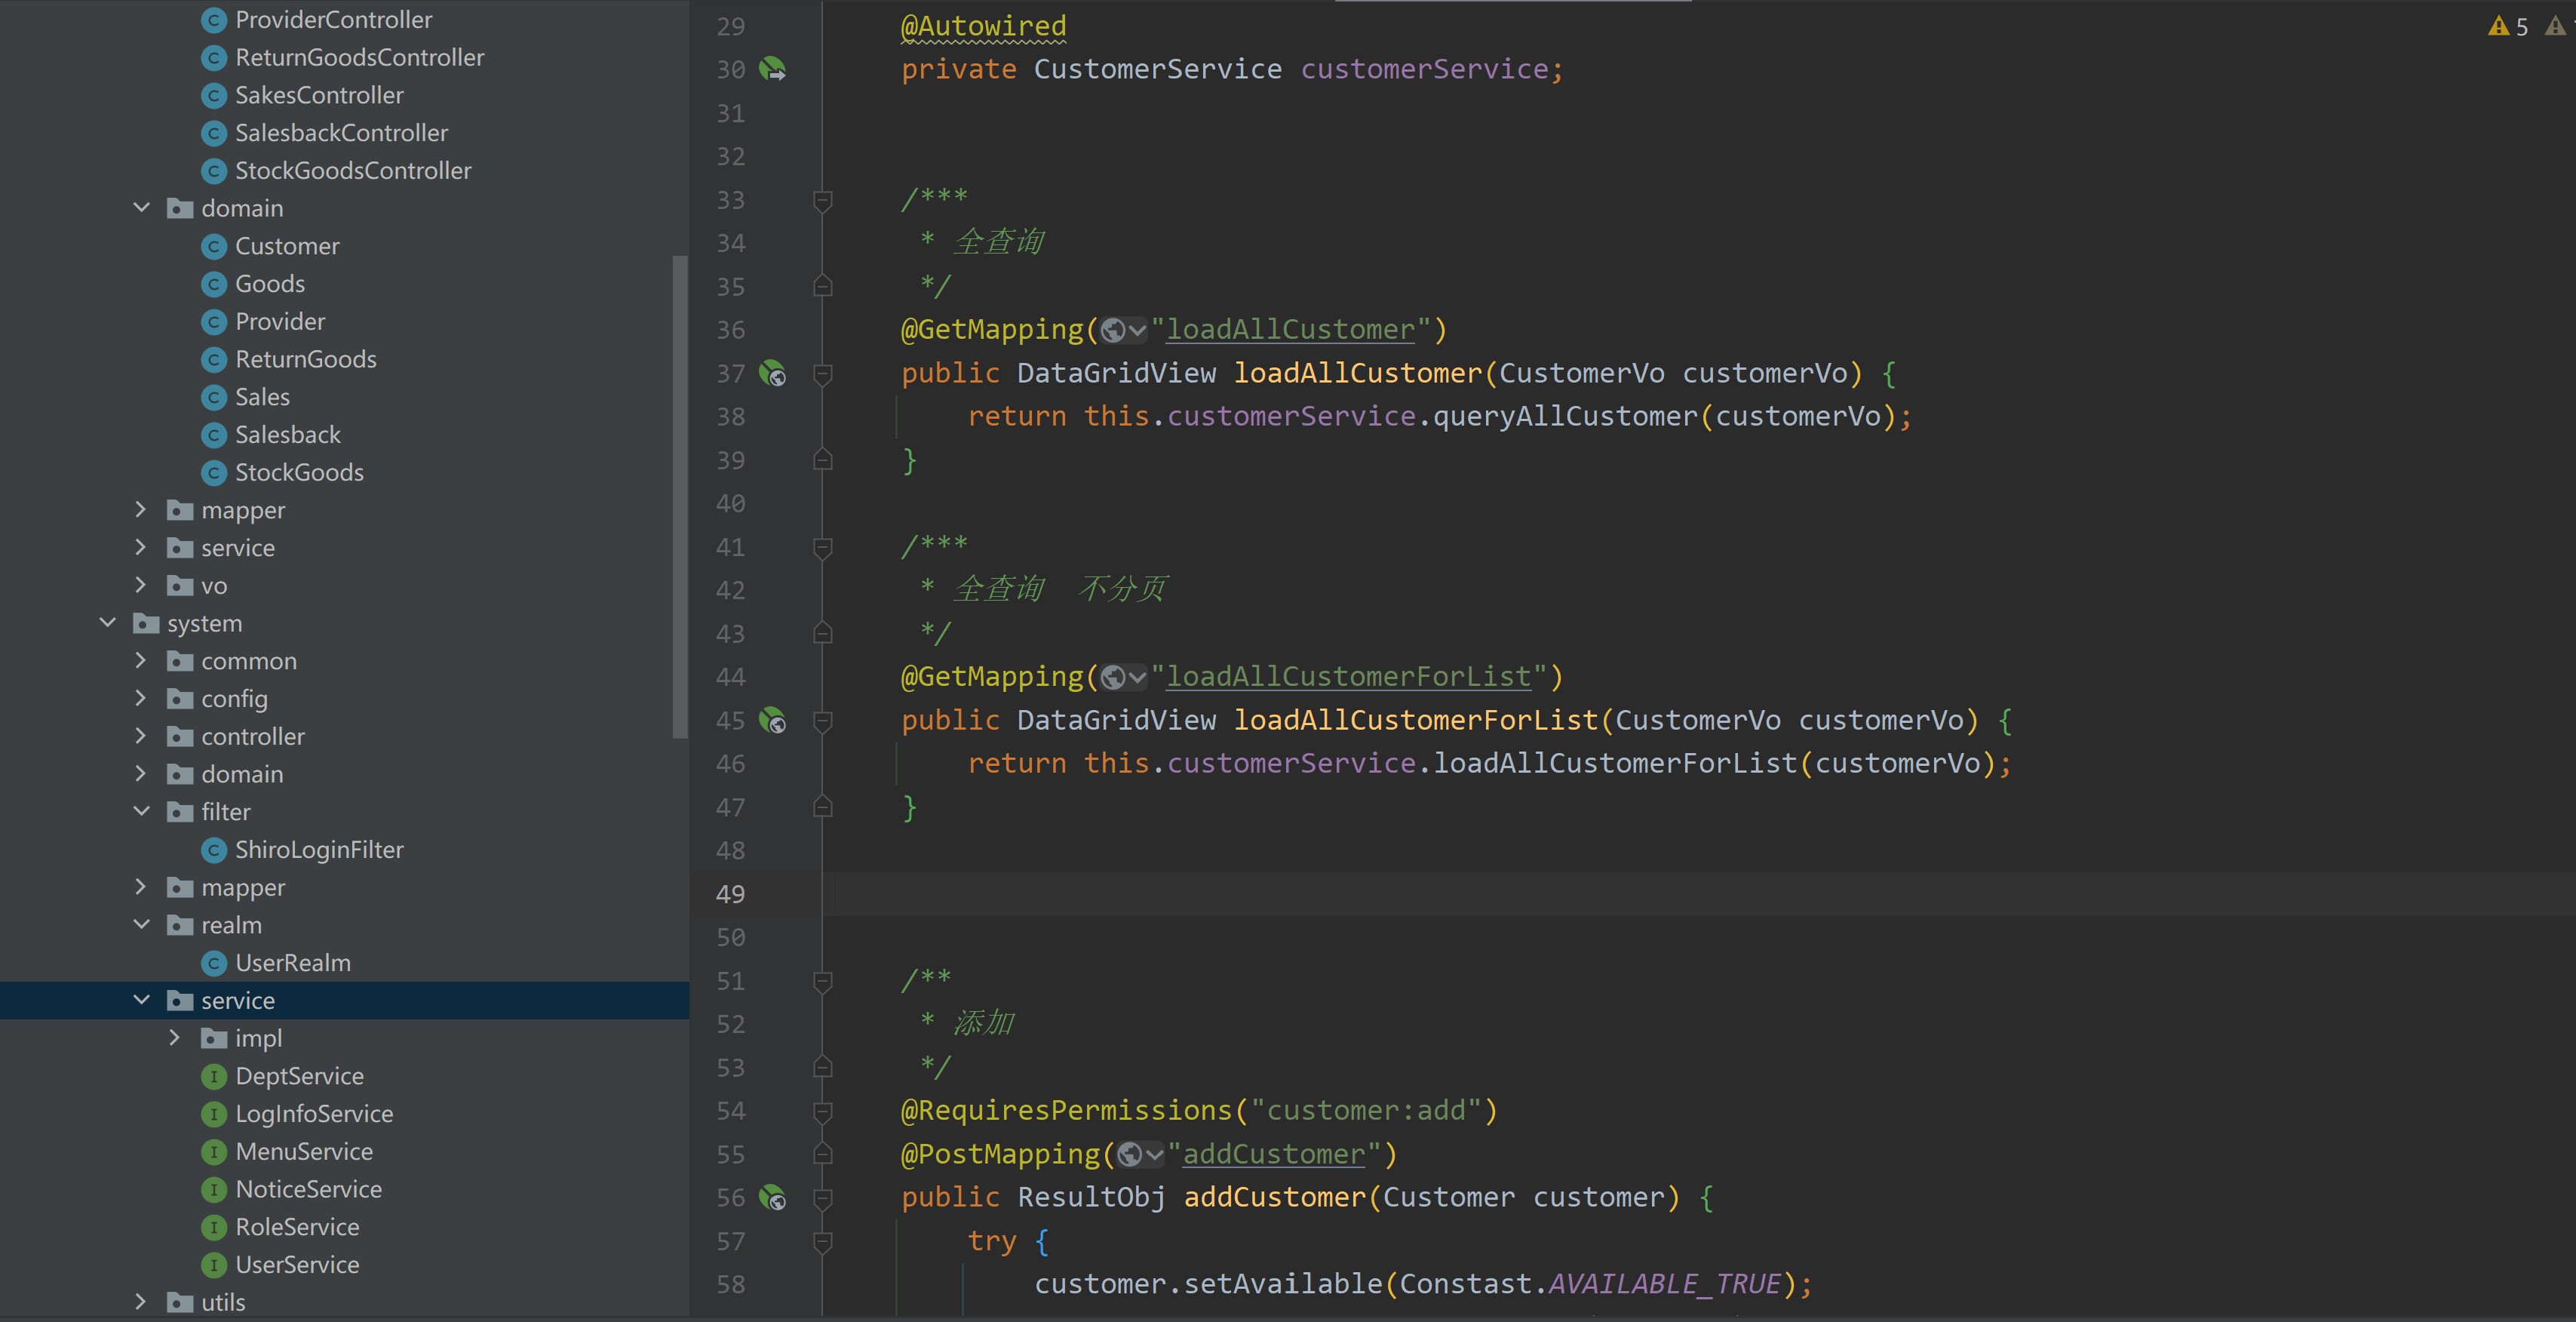This screenshot has height=1322, width=2576.
Task: Select ShiroLoginFilter in filter package
Action: click(x=318, y=848)
